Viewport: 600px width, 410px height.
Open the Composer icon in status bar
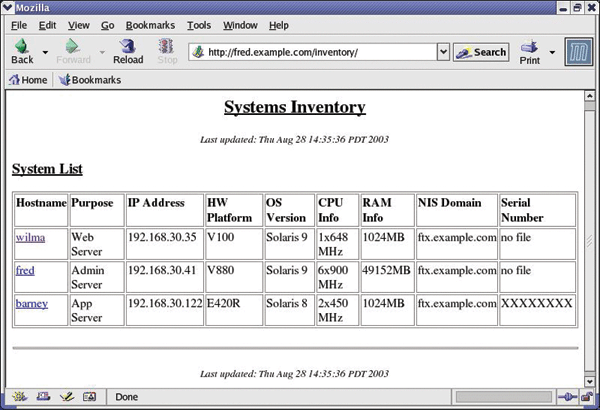click(x=66, y=397)
